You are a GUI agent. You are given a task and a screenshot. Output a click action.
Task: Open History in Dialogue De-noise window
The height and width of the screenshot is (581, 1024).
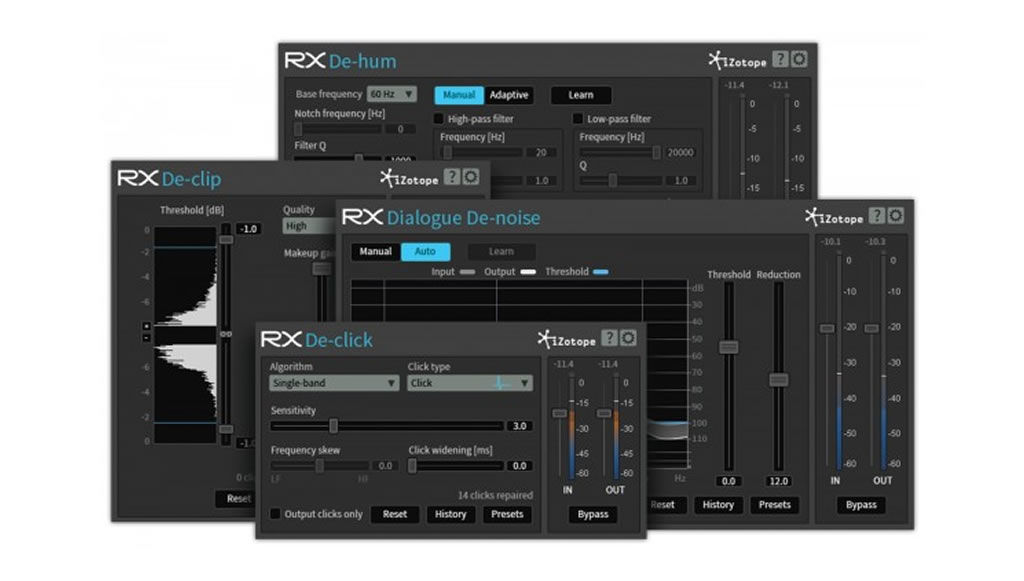coord(718,505)
